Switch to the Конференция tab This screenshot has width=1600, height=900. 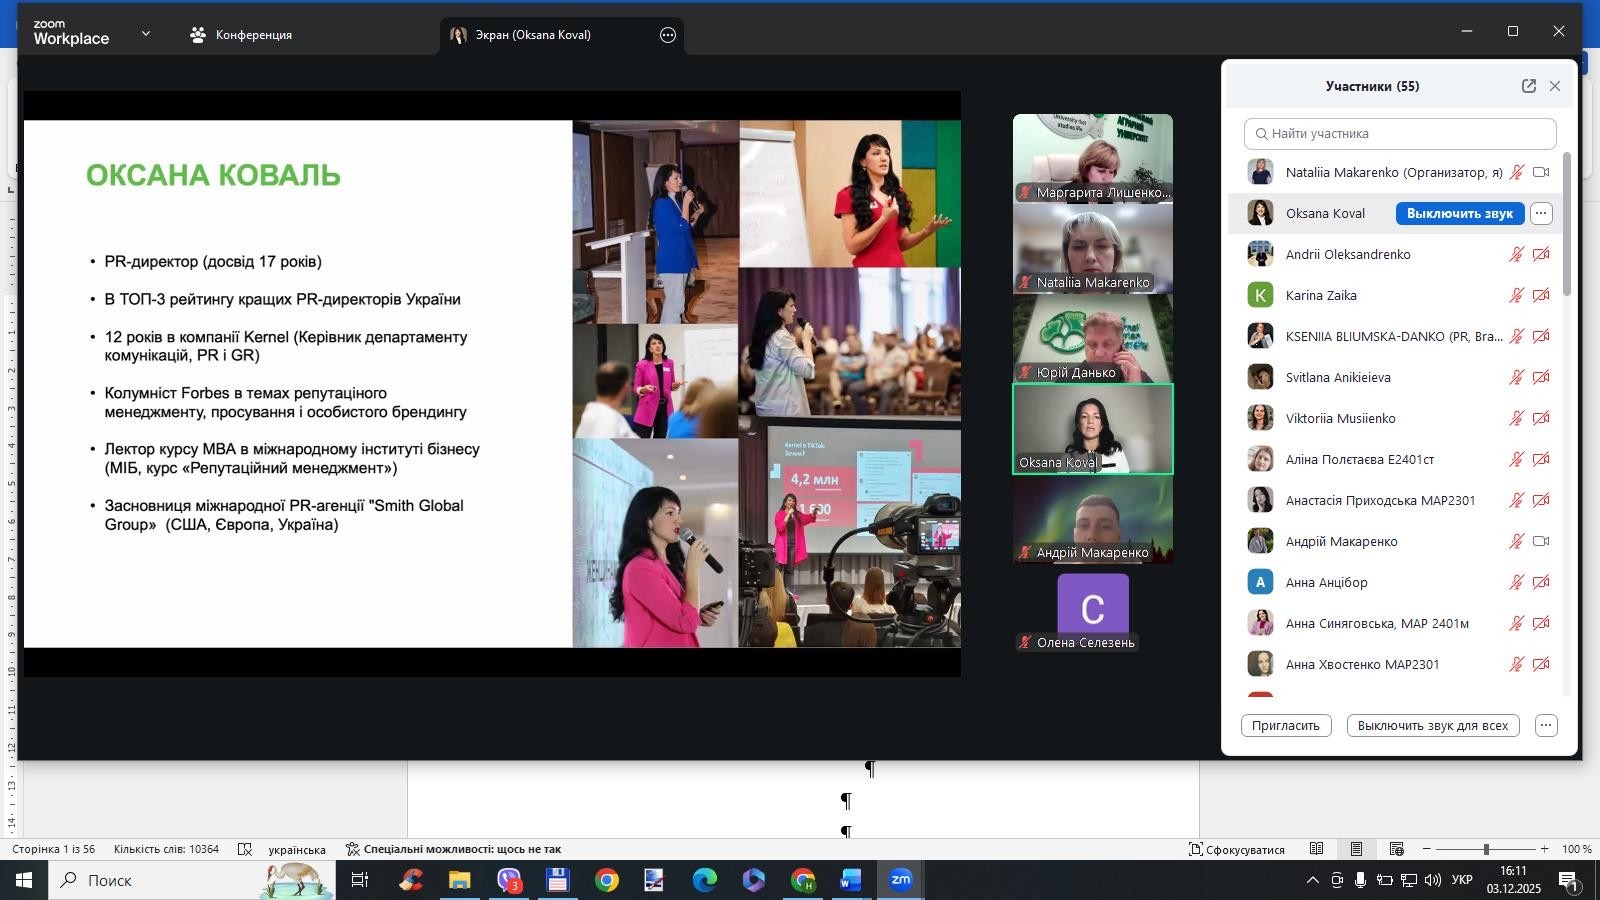point(242,35)
